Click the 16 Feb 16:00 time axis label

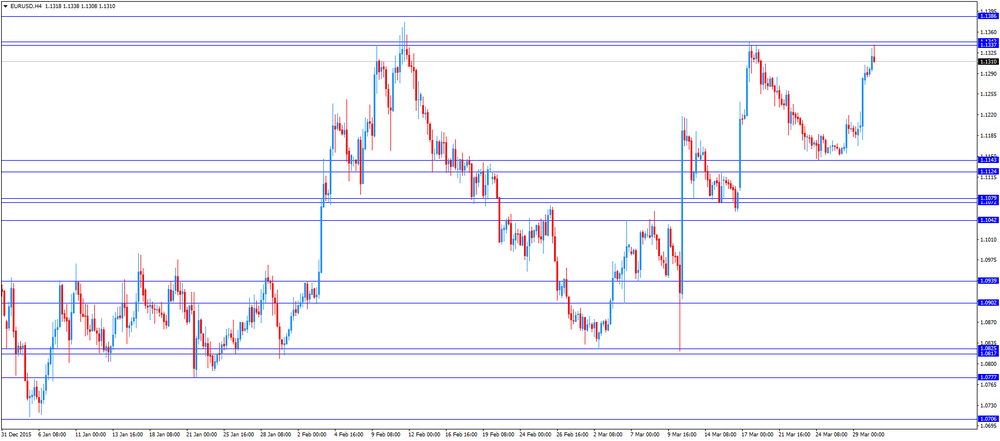coord(464,433)
